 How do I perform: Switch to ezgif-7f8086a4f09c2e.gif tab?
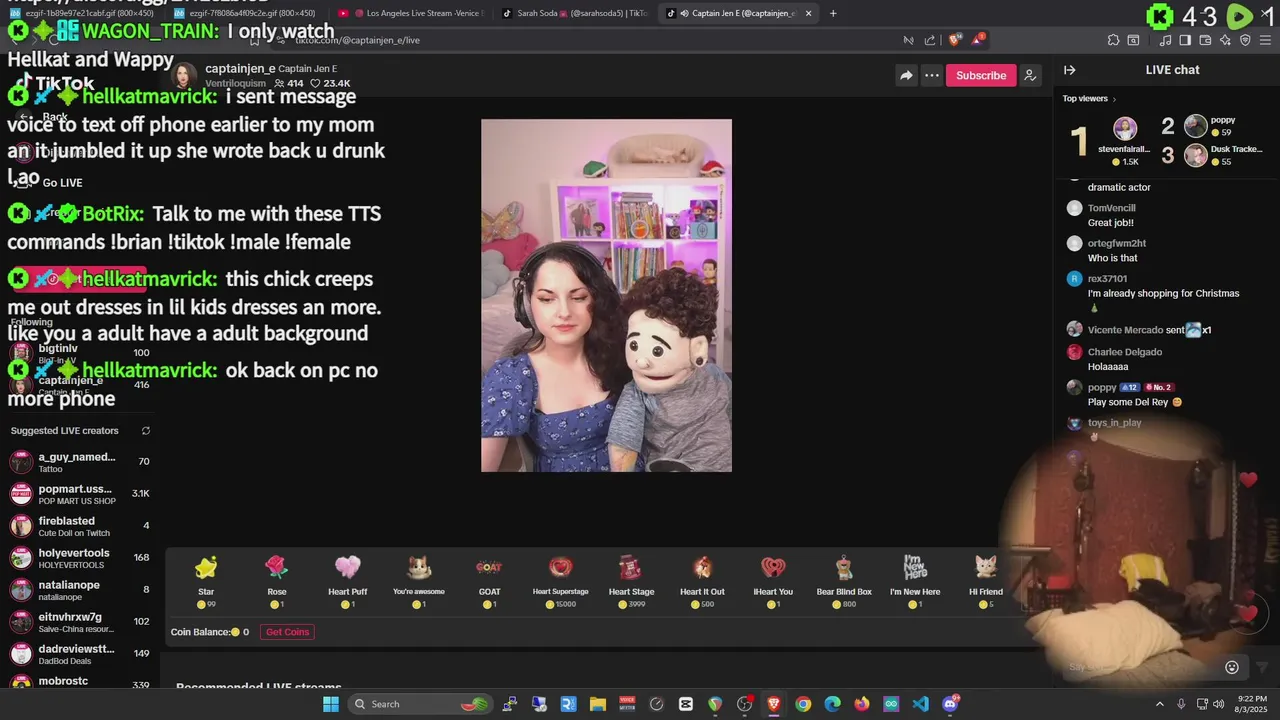click(x=246, y=13)
